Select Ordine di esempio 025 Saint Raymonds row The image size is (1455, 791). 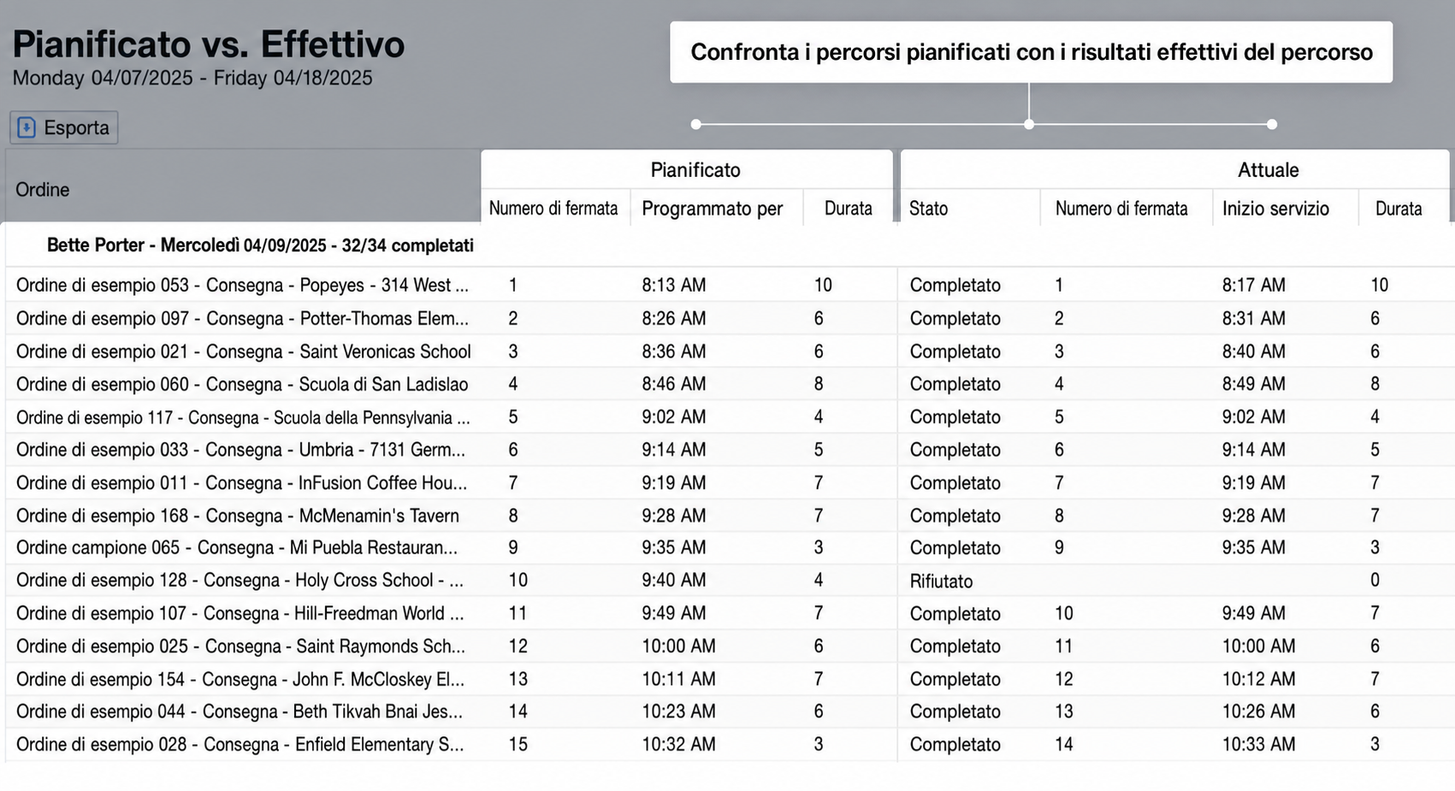[x=729, y=646]
